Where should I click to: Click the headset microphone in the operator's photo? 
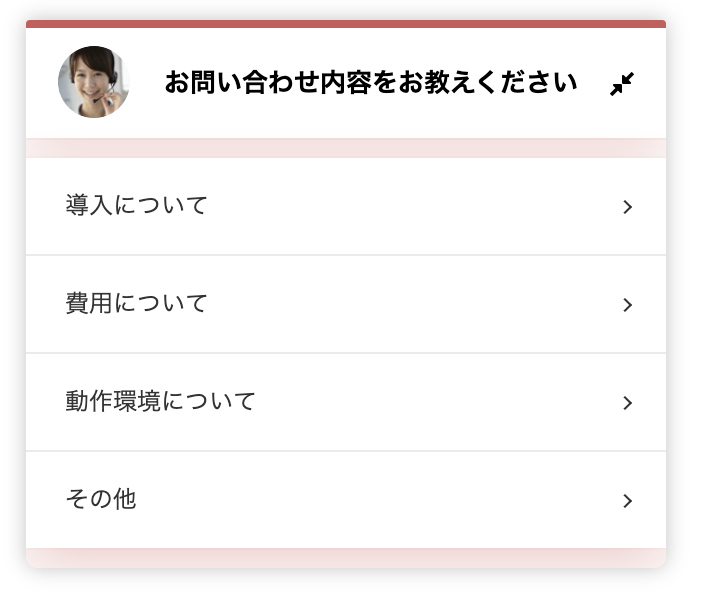[x=104, y=98]
